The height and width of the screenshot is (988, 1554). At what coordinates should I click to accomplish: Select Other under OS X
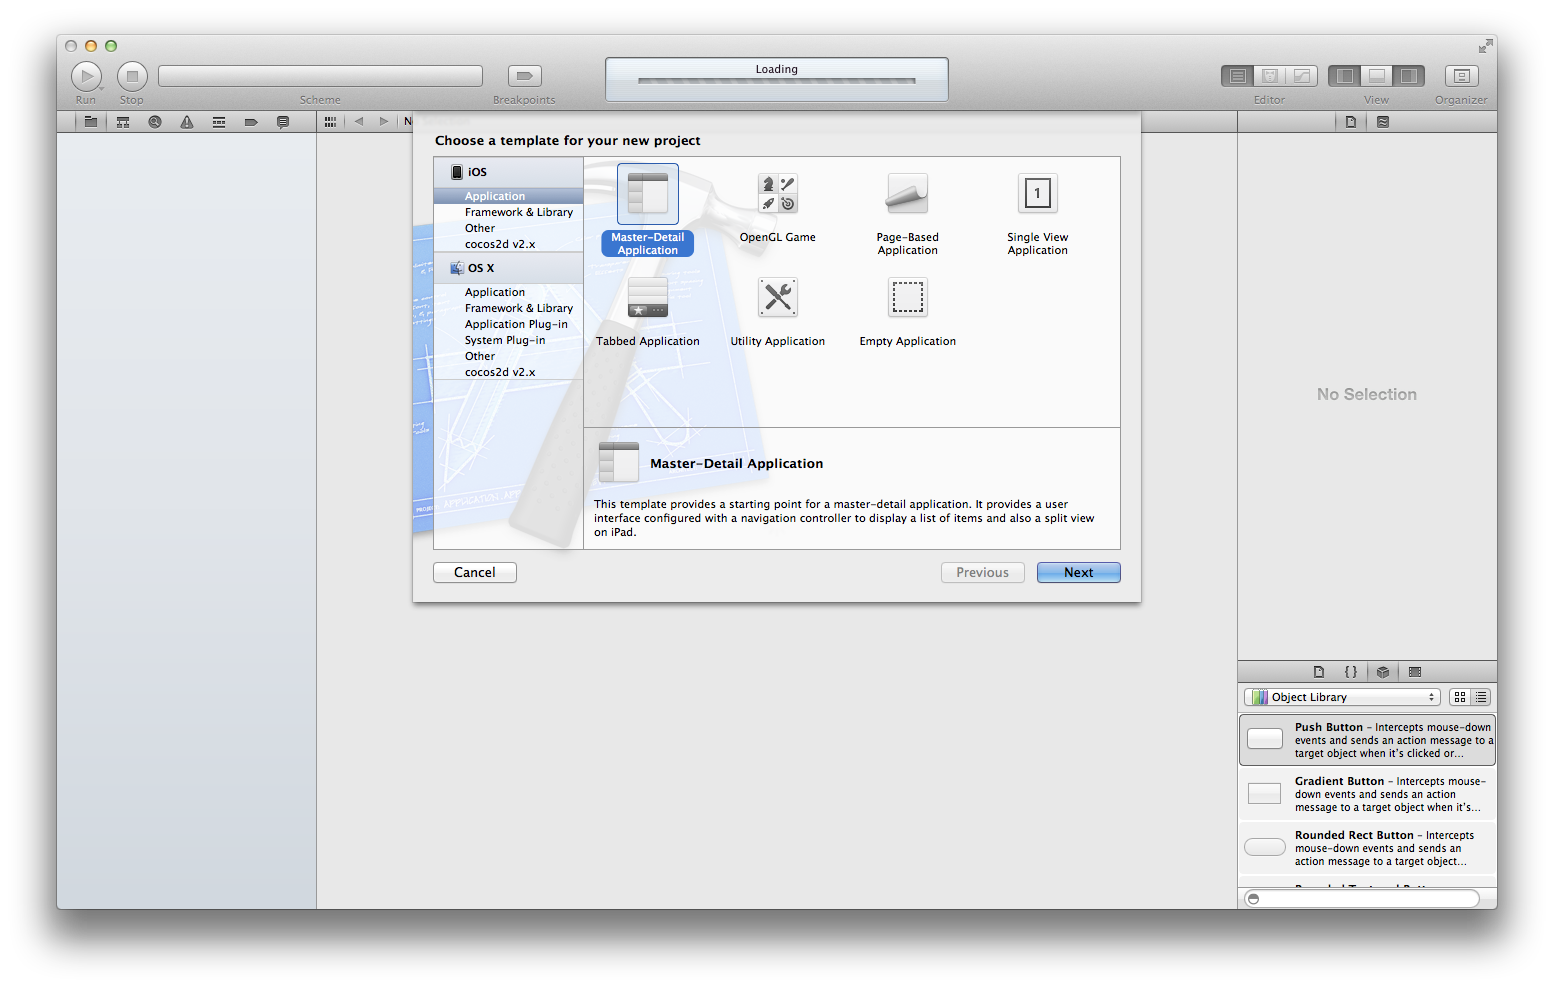508,356
